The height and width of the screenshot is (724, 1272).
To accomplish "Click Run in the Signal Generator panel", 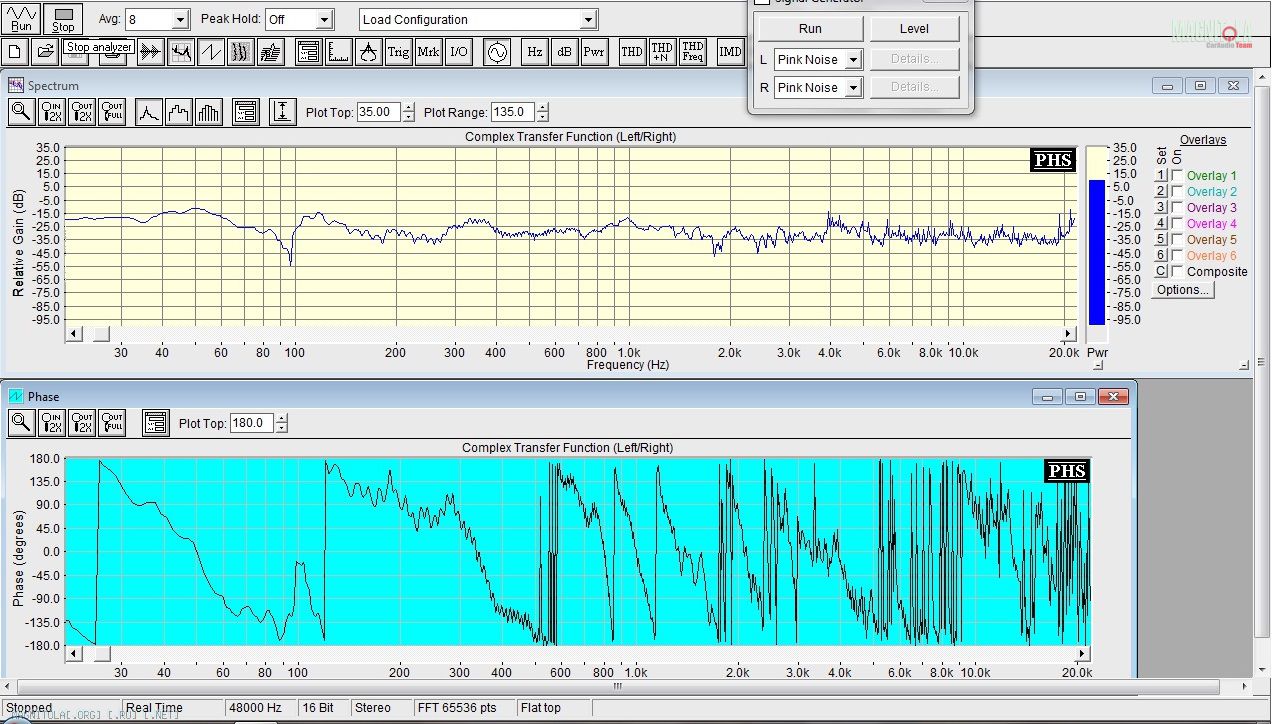I will (x=810, y=29).
